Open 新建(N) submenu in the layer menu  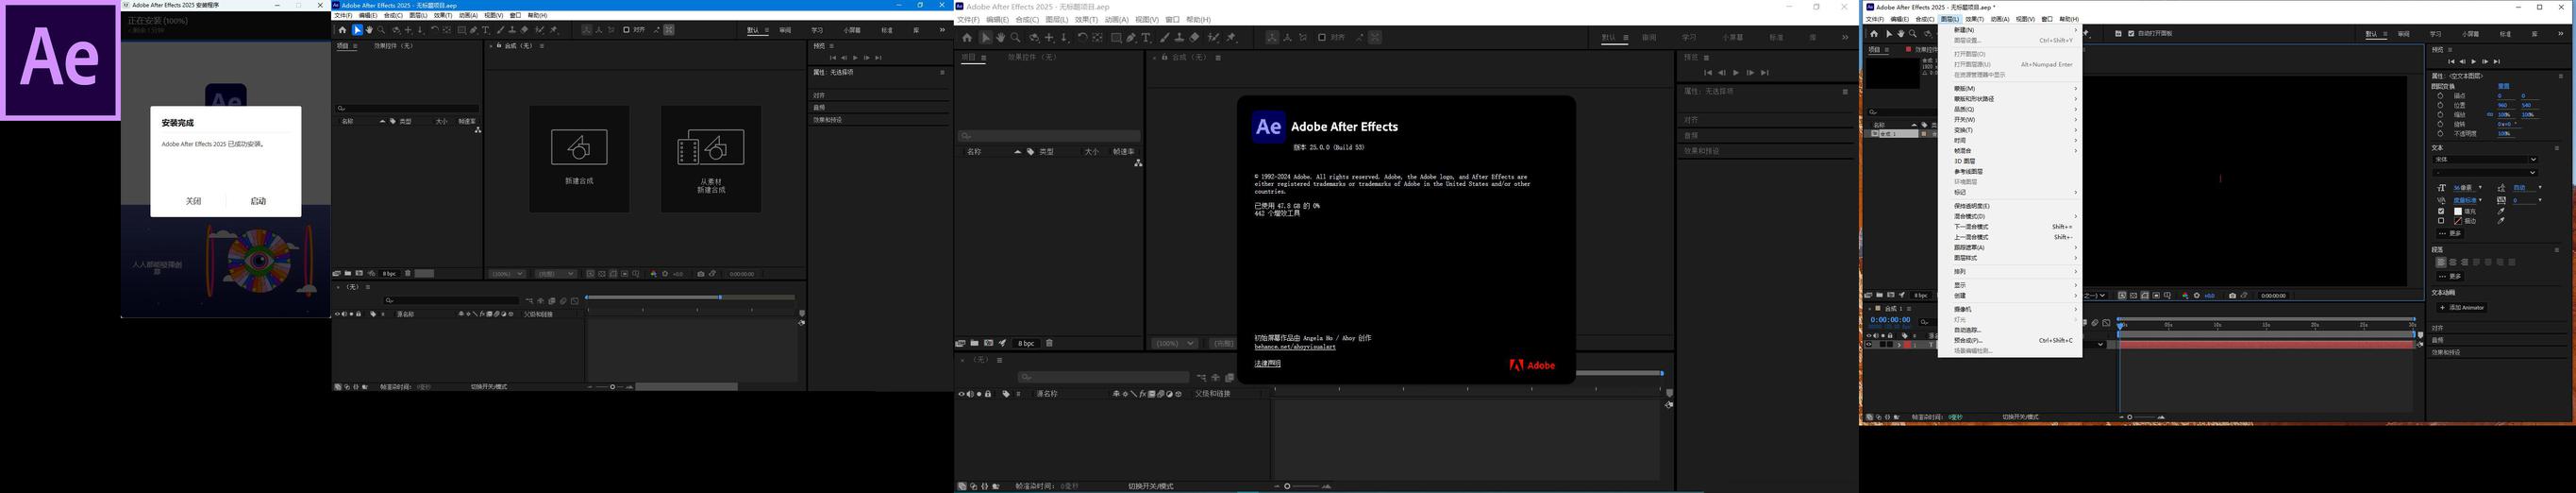[x=2010, y=30]
